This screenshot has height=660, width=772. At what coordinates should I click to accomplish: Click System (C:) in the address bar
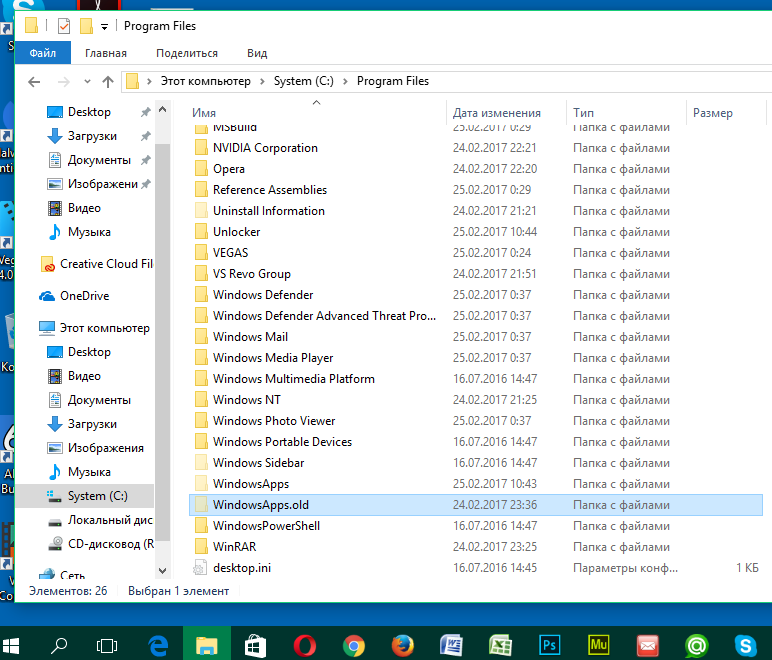point(303,81)
